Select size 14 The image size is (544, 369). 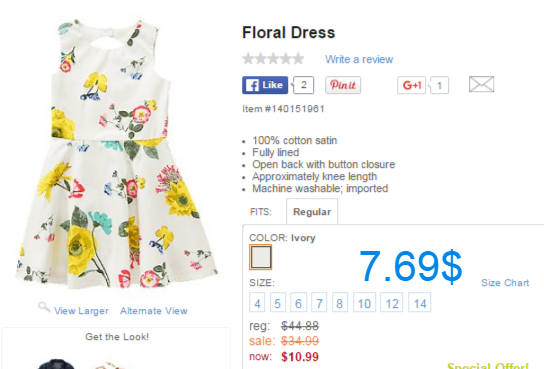419,302
